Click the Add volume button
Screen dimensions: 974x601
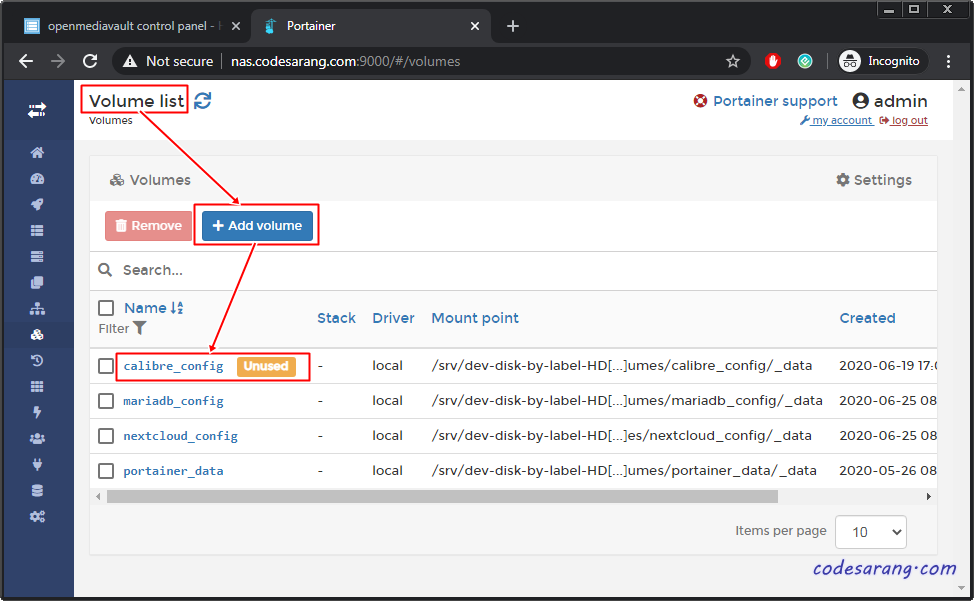click(x=257, y=225)
